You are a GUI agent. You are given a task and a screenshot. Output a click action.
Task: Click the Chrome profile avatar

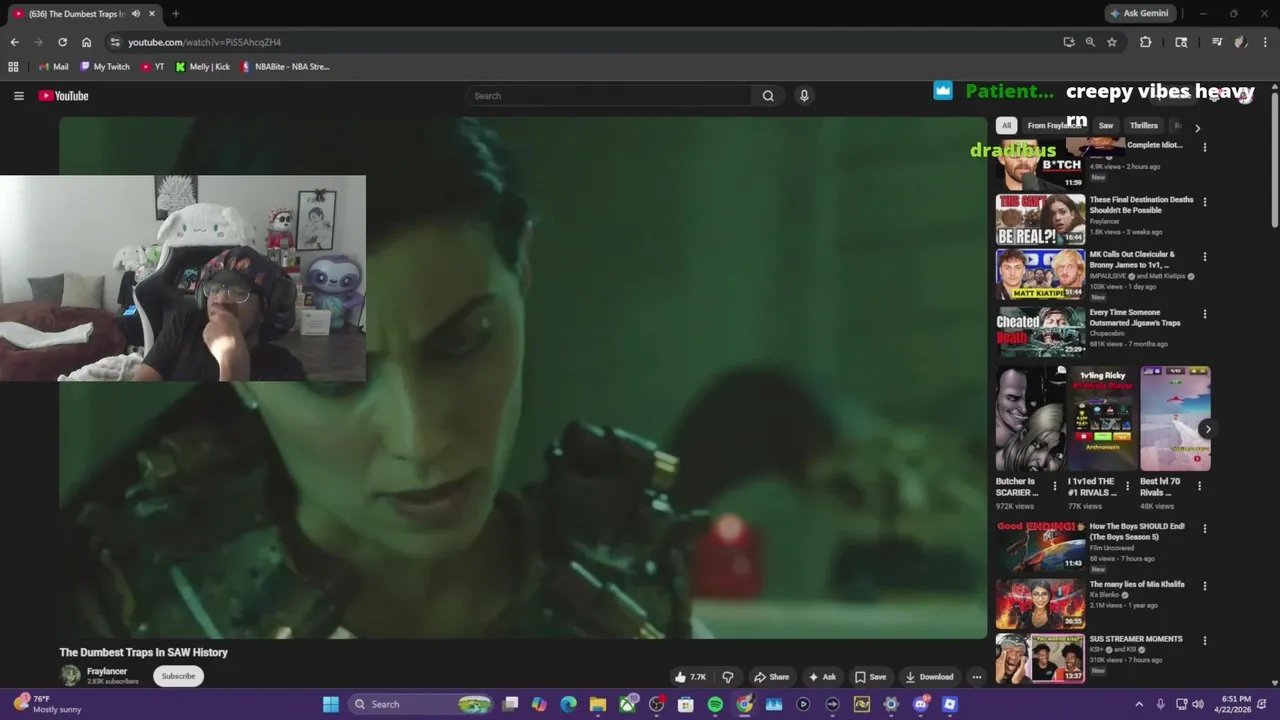pyautogui.click(x=1241, y=42)
